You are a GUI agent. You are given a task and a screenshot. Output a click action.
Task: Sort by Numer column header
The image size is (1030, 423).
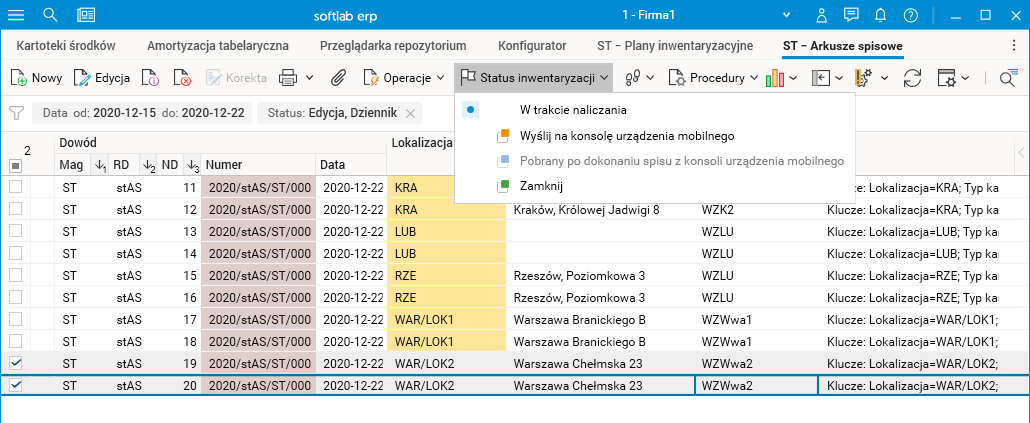click(259, 165)
